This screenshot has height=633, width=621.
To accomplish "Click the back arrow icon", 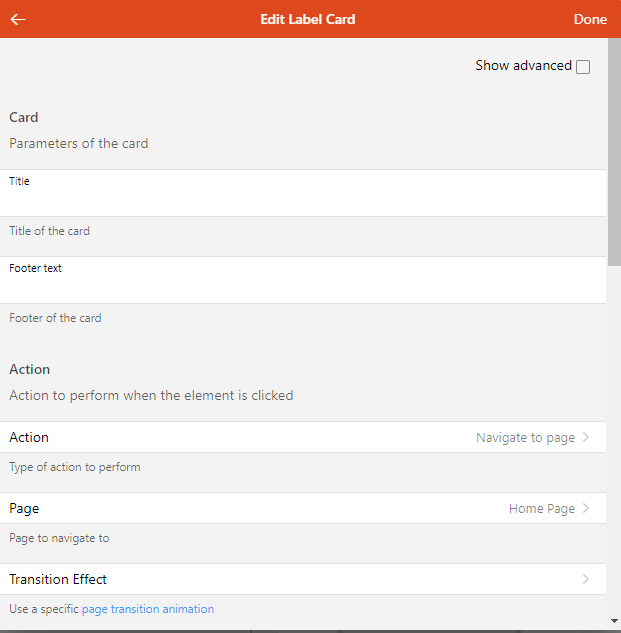I will [x=18, y=19].
